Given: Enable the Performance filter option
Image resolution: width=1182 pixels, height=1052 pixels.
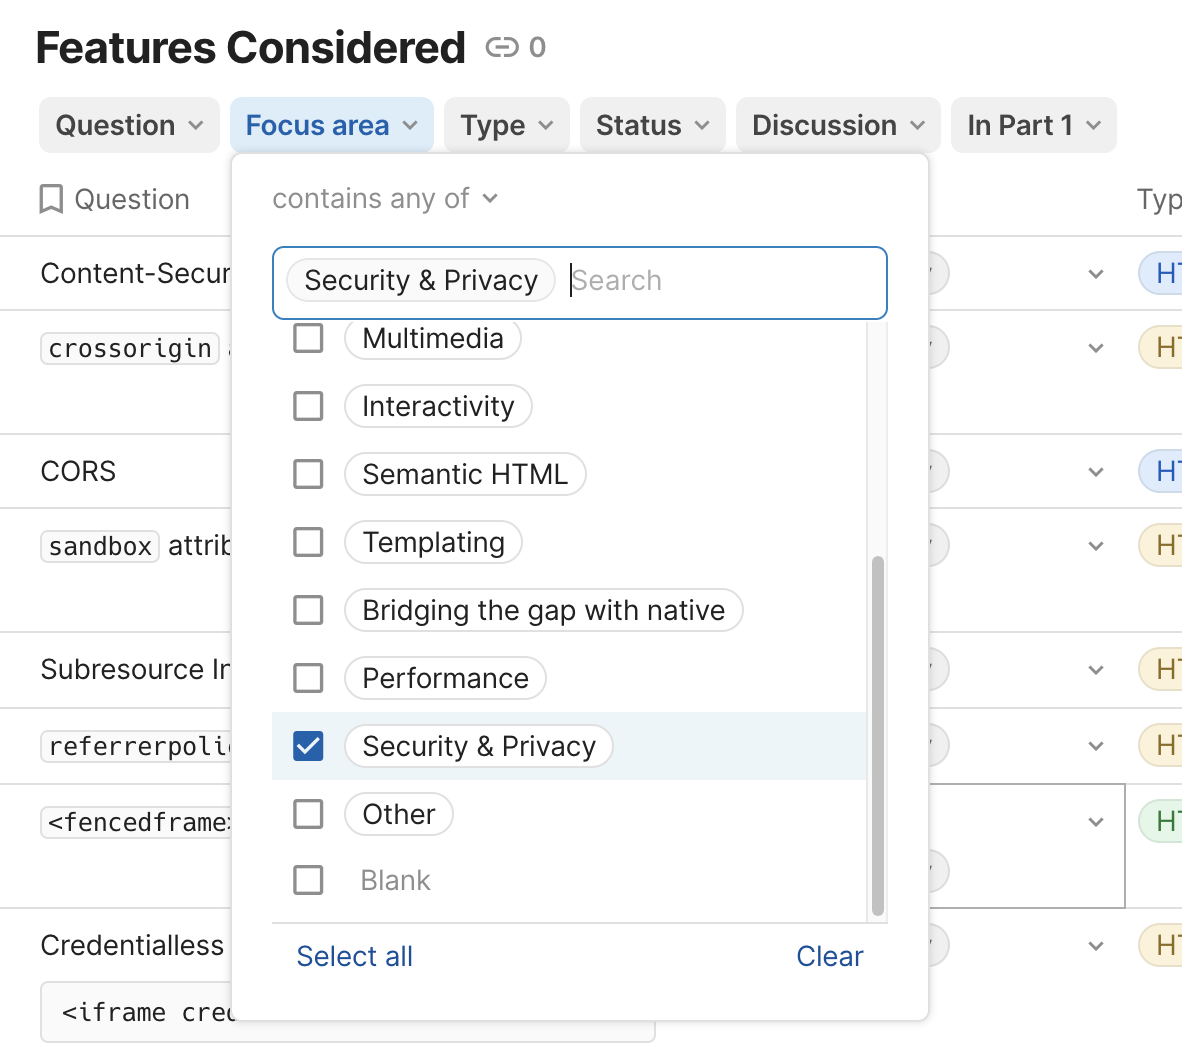Looking at the screenshot, I should tap(308, 678).
